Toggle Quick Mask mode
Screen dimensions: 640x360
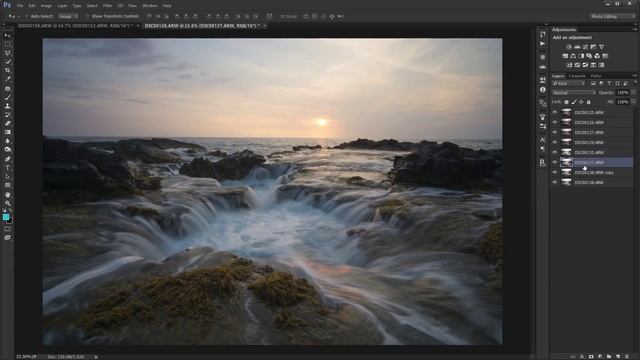pyautogui.click(x=7, y=229)
